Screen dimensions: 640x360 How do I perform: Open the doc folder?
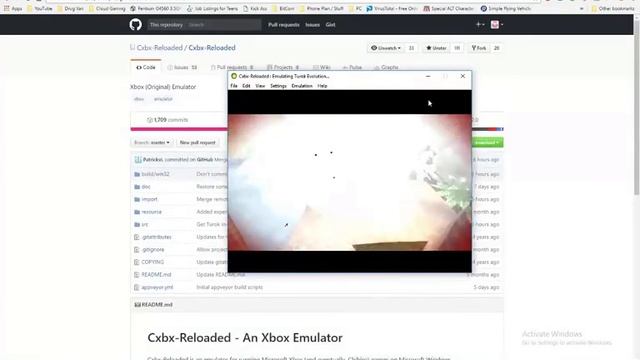[x=146, y=187]
